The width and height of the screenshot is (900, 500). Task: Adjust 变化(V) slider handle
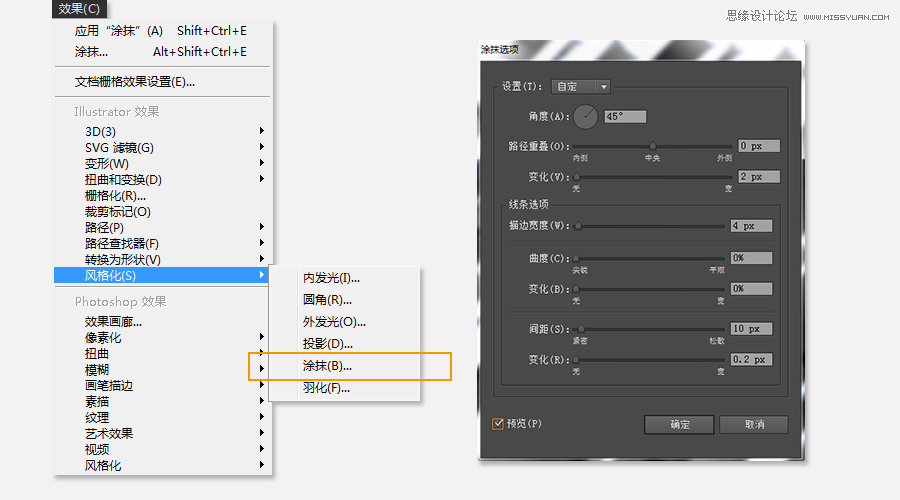576,177
